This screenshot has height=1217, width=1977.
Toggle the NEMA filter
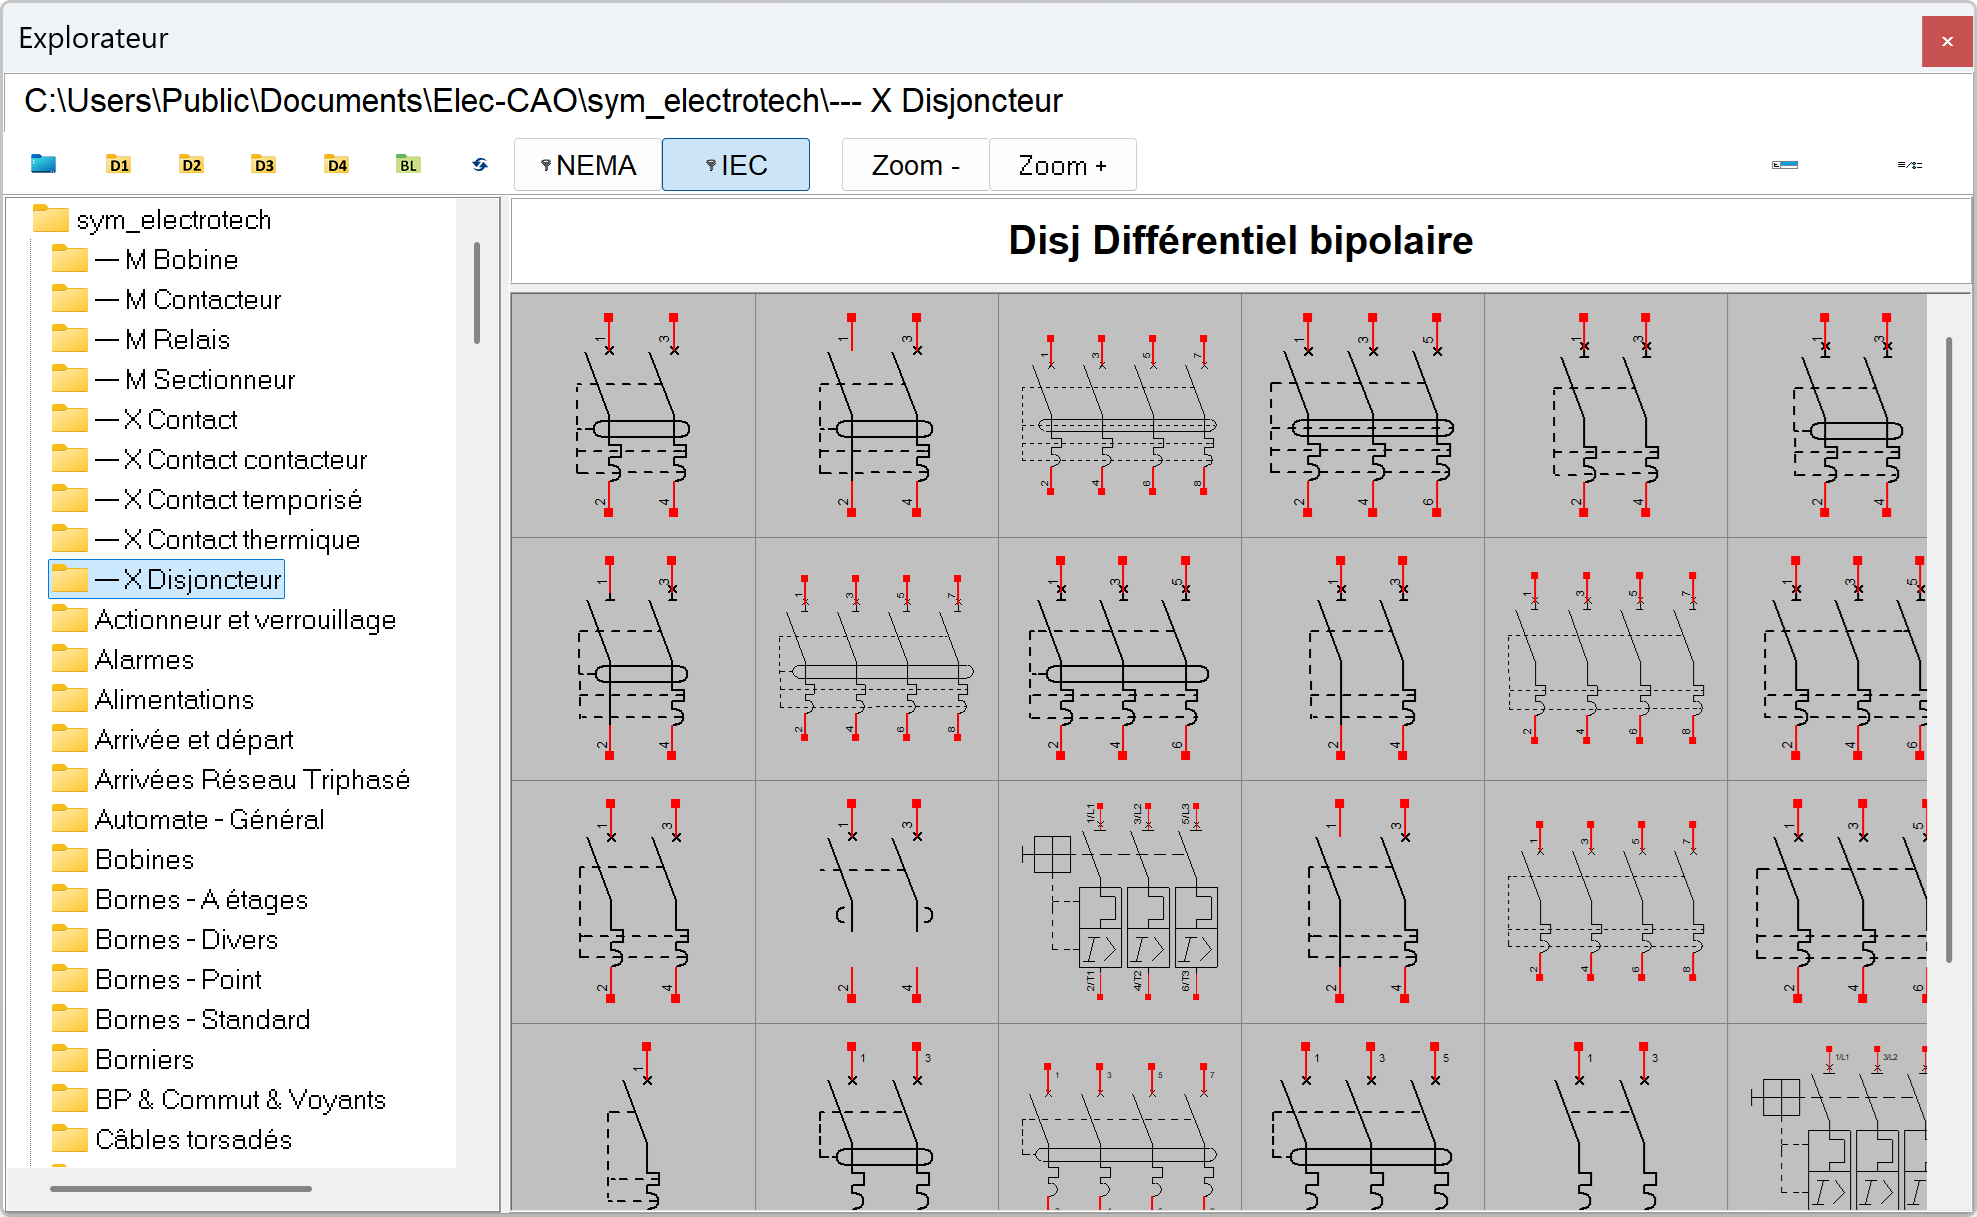point(588,165)
